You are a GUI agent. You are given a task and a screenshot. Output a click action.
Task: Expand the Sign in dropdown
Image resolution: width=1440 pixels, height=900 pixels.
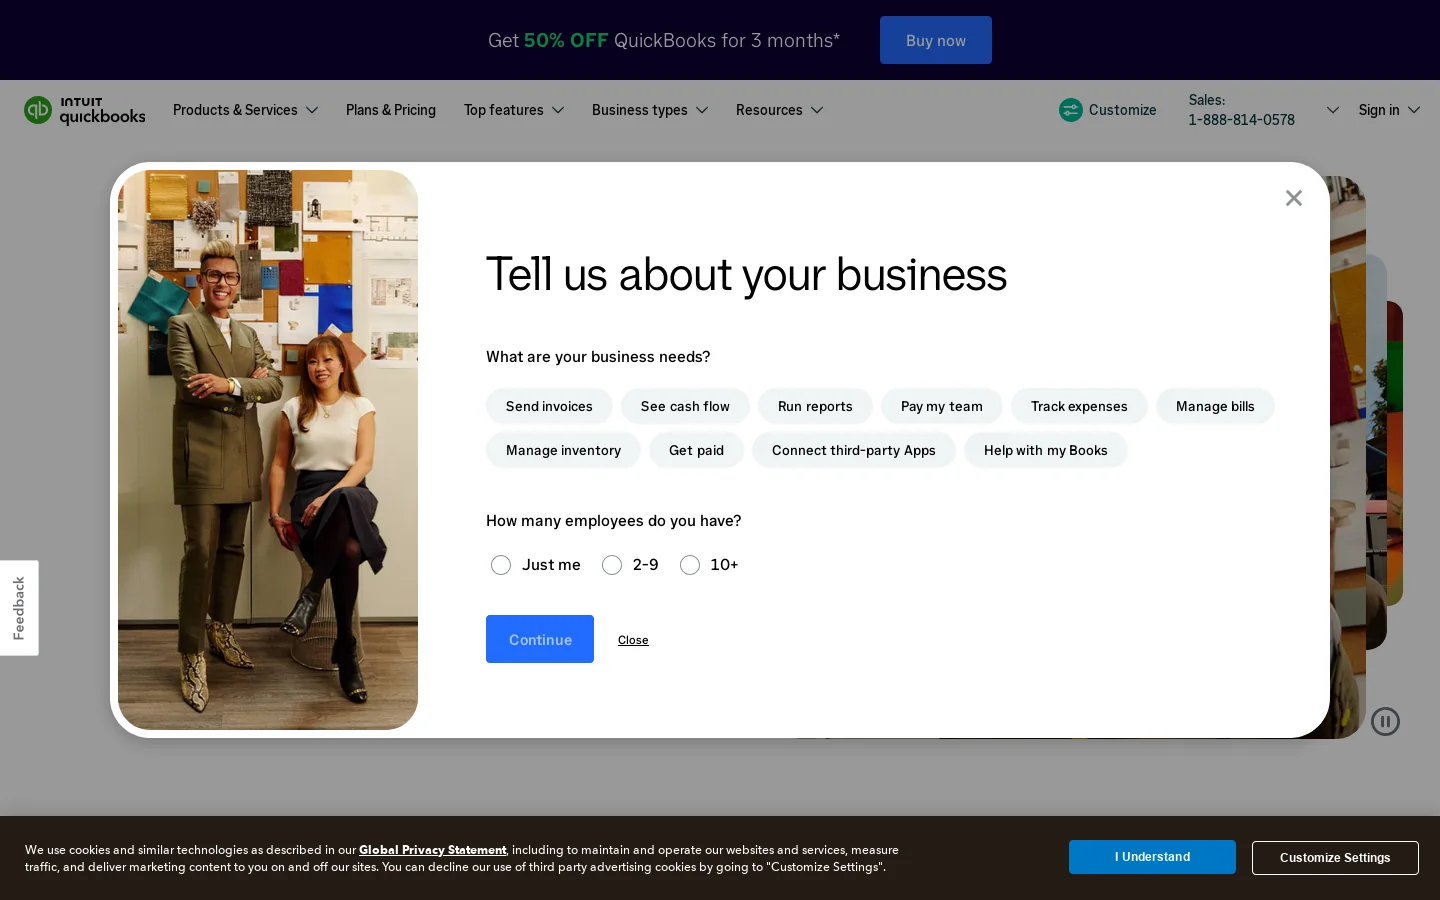pos(1389,110)
